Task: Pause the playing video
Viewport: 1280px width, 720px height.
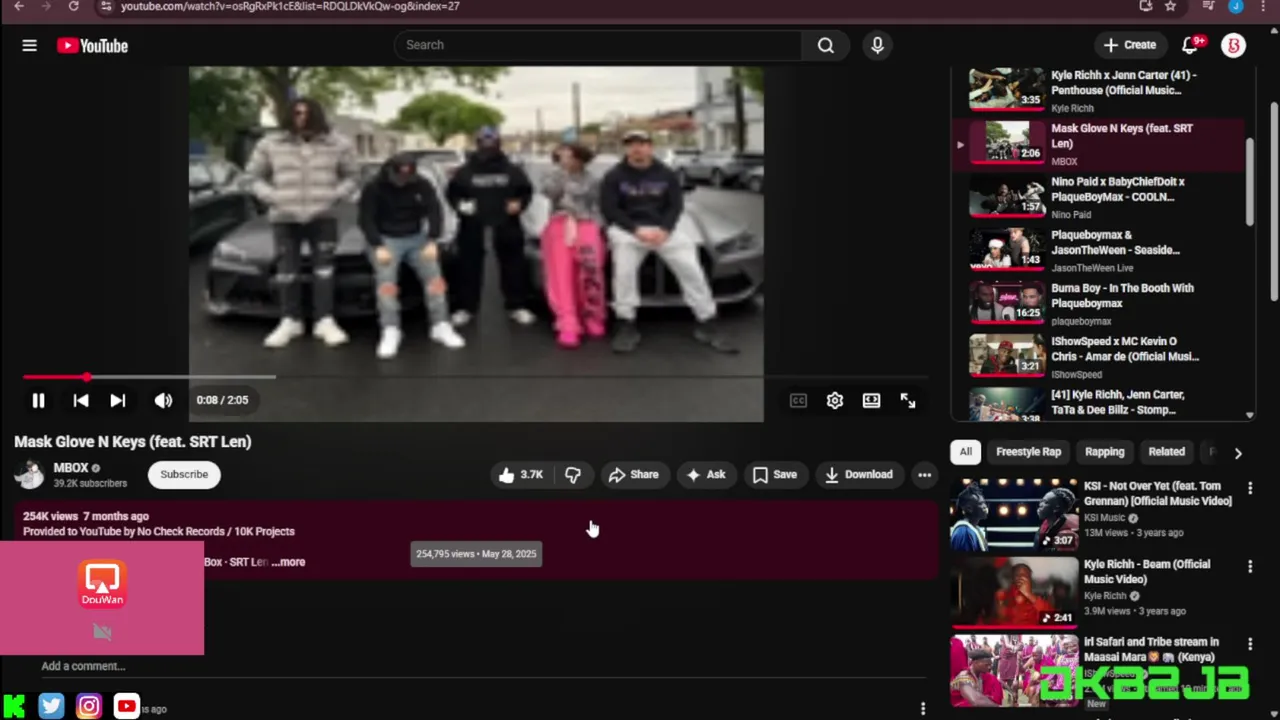Action: [x=38, y=400]
